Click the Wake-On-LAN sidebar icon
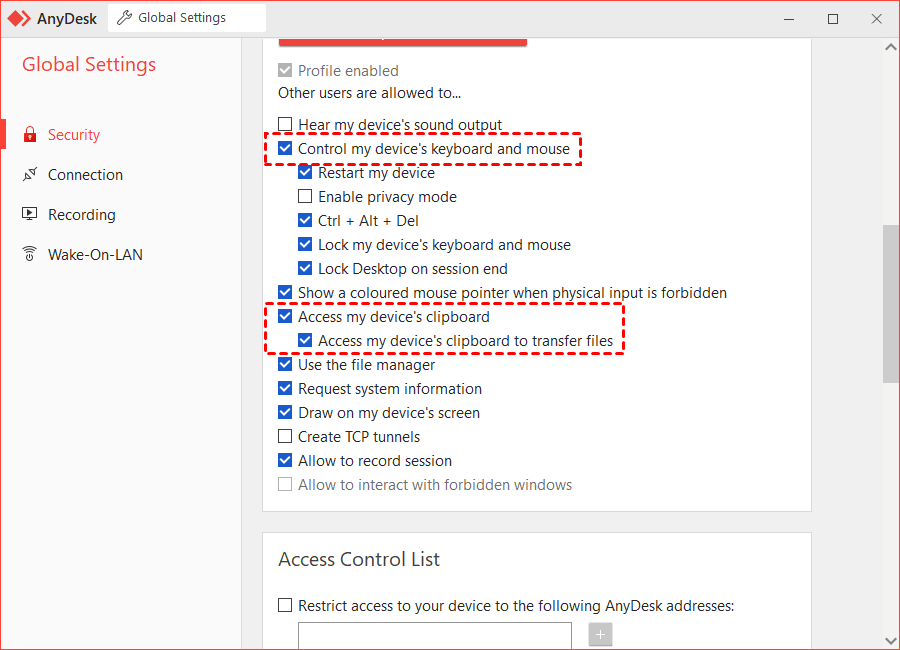 pos(29,255)
